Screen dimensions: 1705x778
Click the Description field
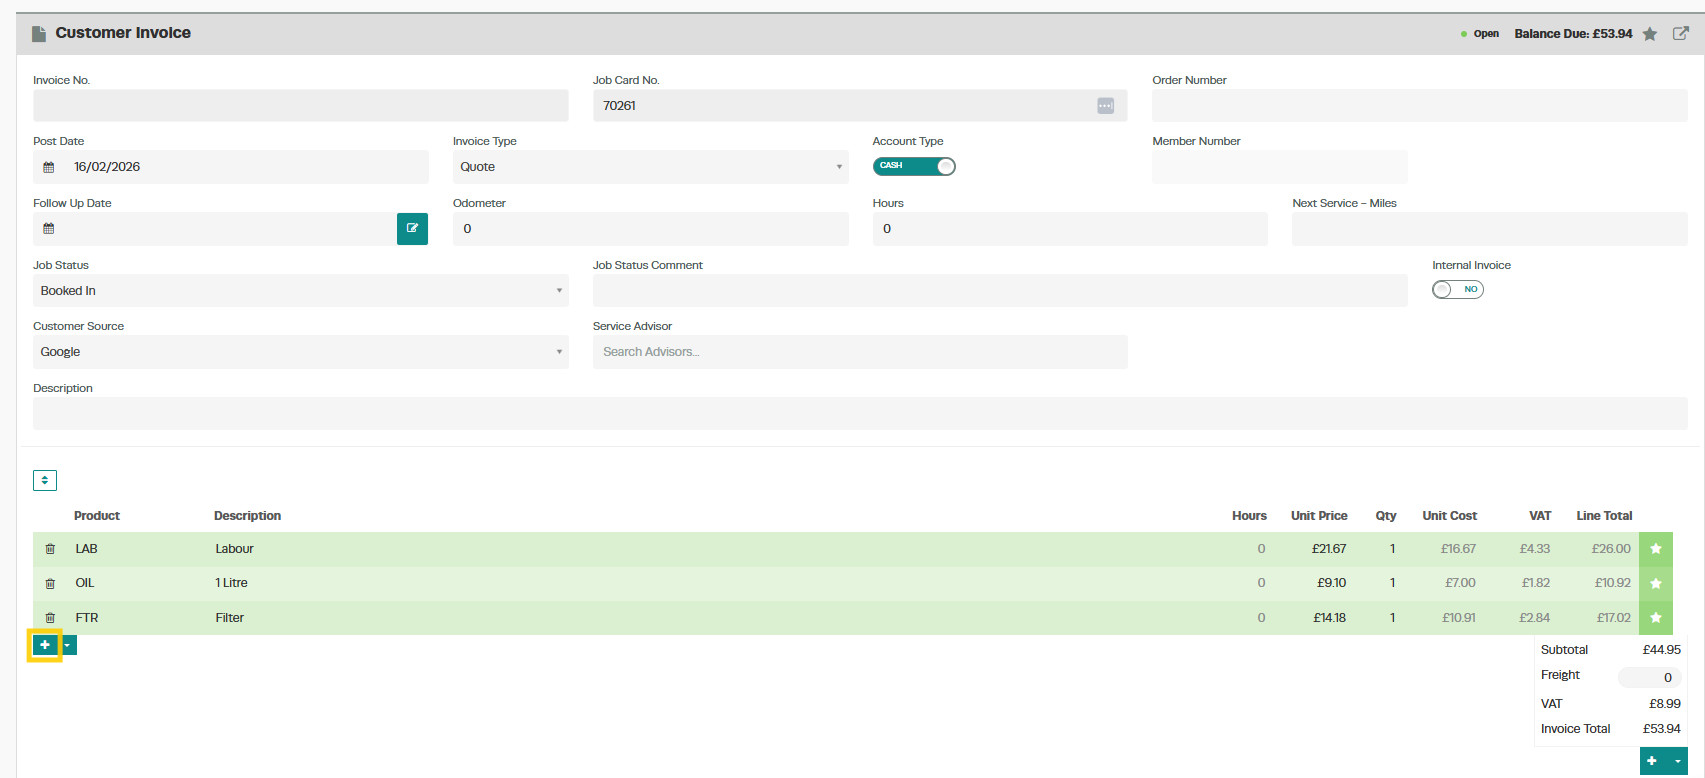click(860, 414)
